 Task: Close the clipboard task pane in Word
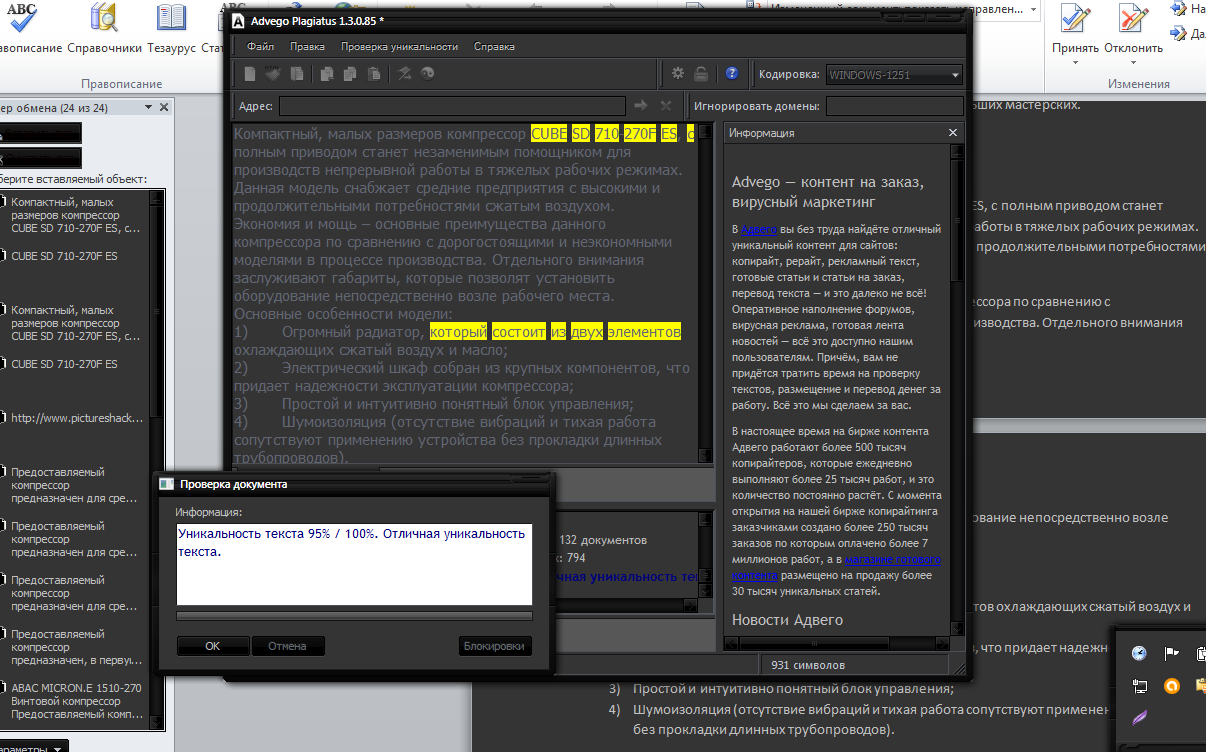click(x=165, y=107)
